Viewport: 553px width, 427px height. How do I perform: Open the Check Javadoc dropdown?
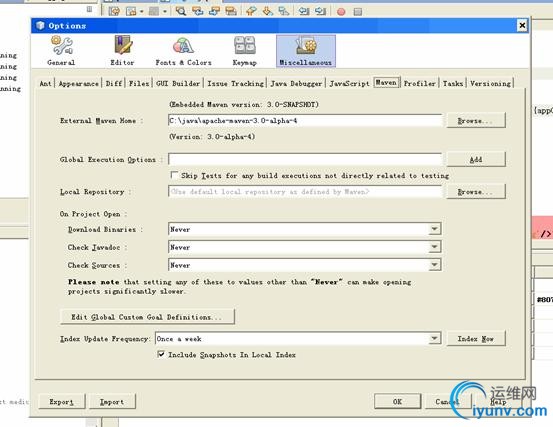(435, 247)
